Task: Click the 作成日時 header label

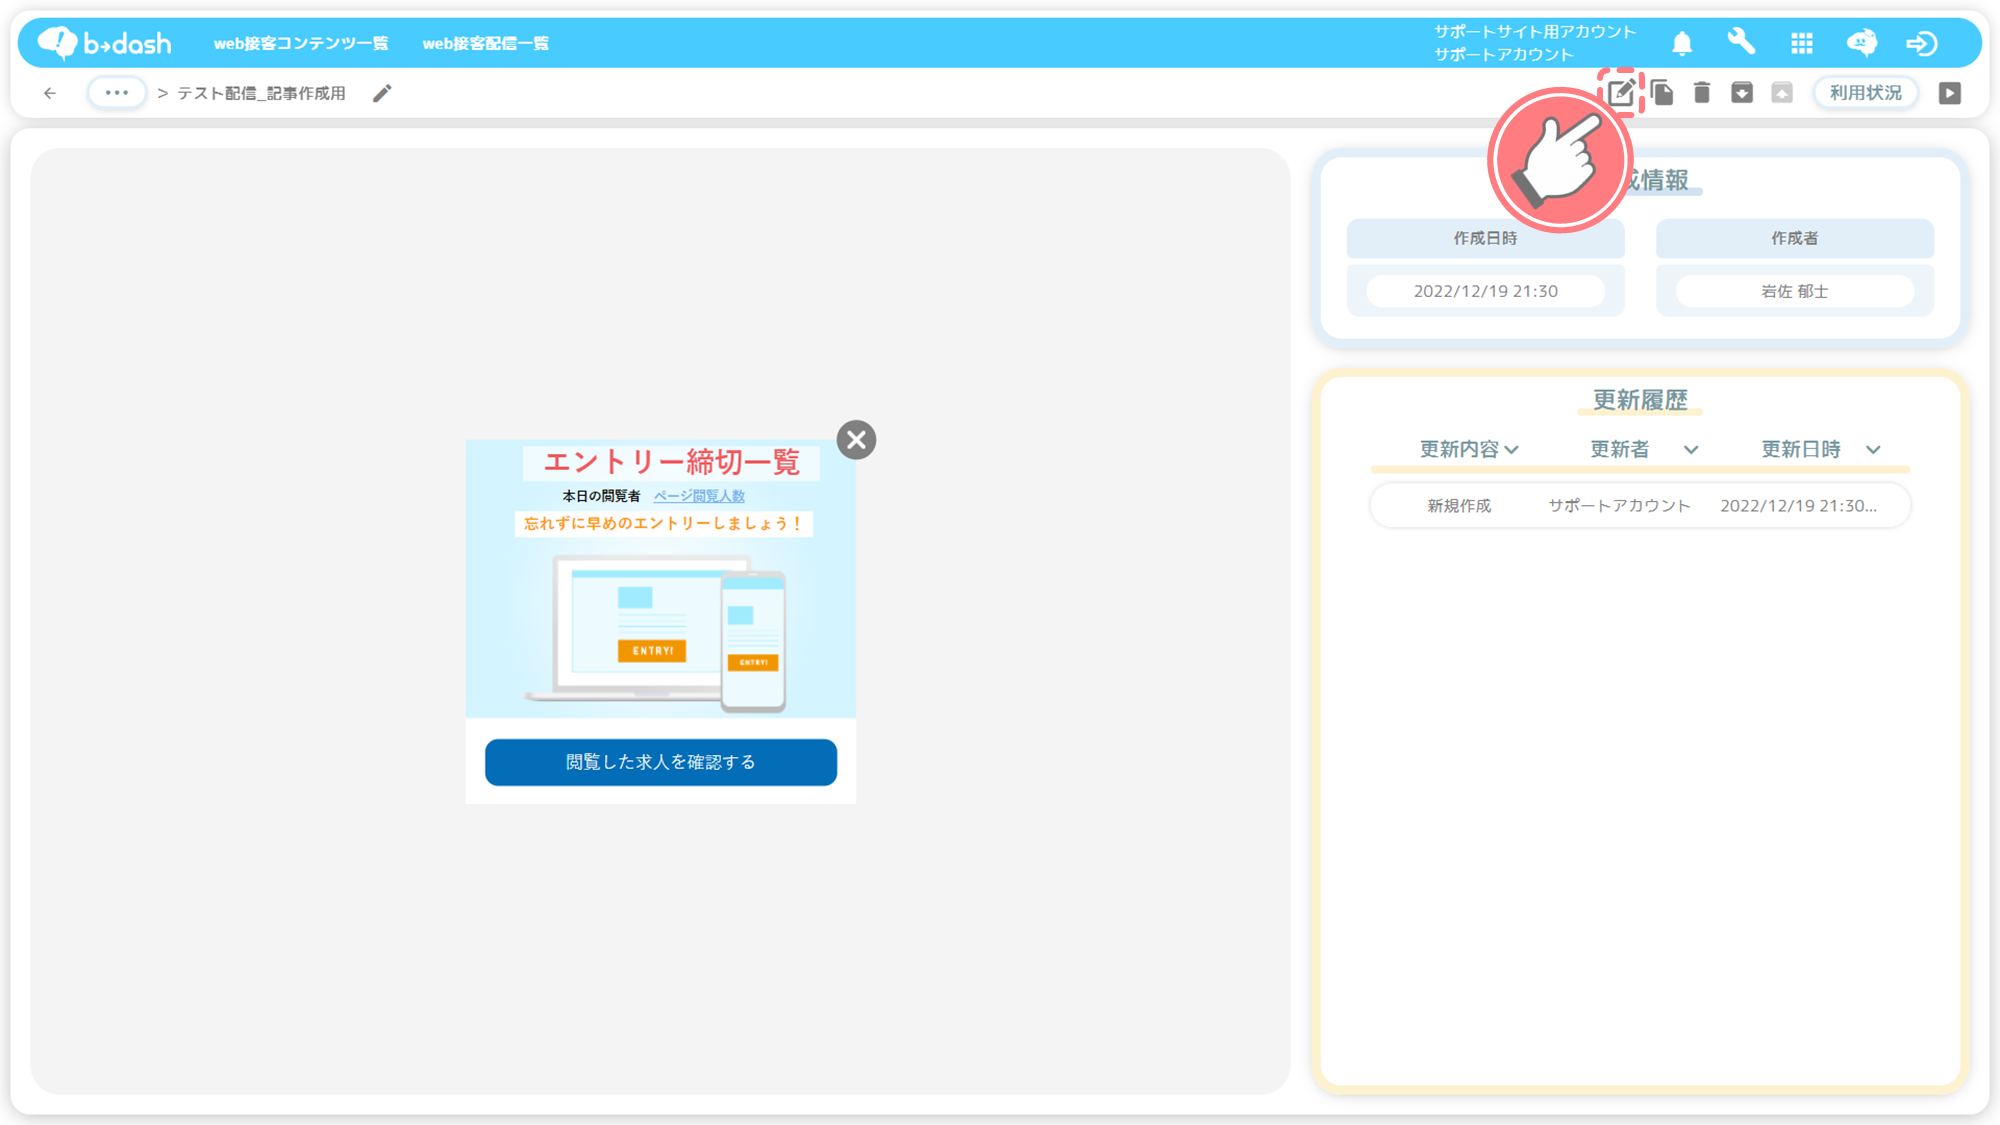Action: click(x=1486, y=238)
